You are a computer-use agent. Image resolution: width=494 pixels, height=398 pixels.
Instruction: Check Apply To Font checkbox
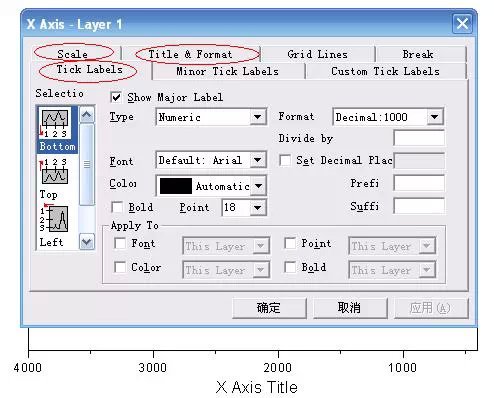click(x=120, y=243)
